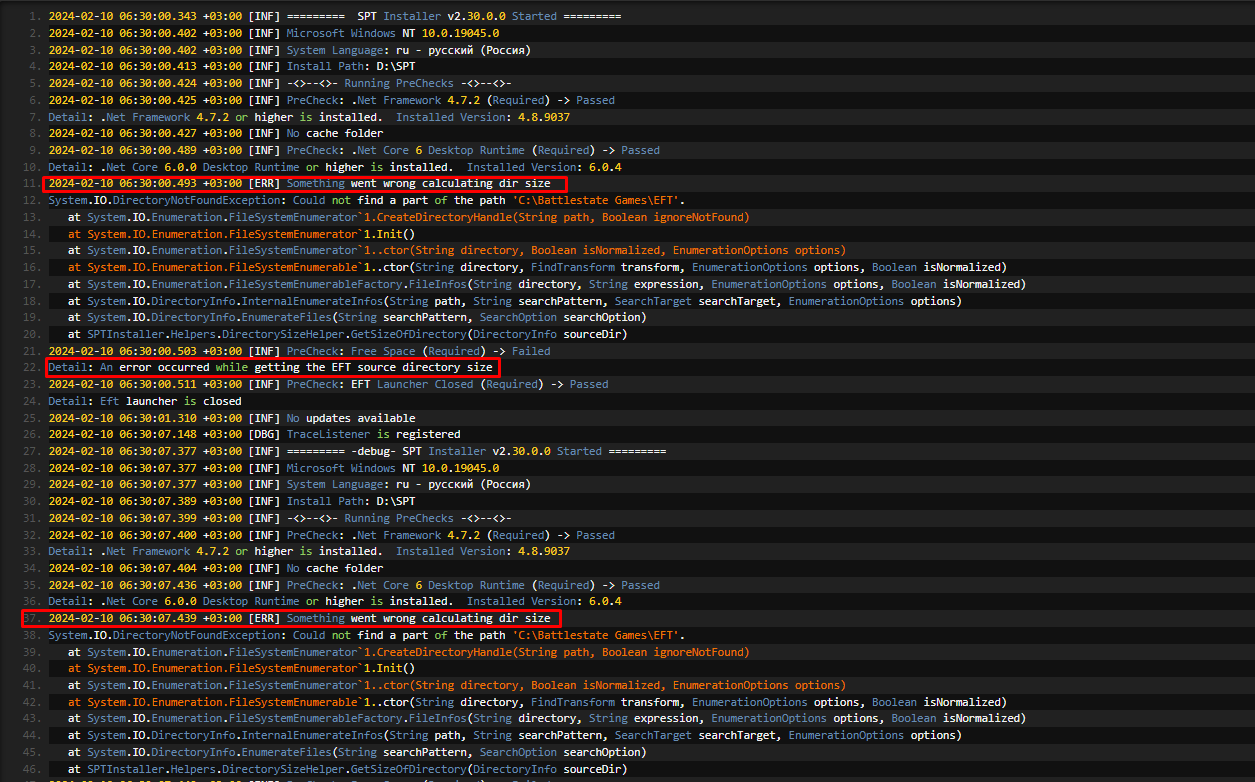Screen dimensions: 1255x782
Task: Select 'DirectorySizeHelper.GetSizeOfDirectory' frame on line 46
Action: [347, 769]
